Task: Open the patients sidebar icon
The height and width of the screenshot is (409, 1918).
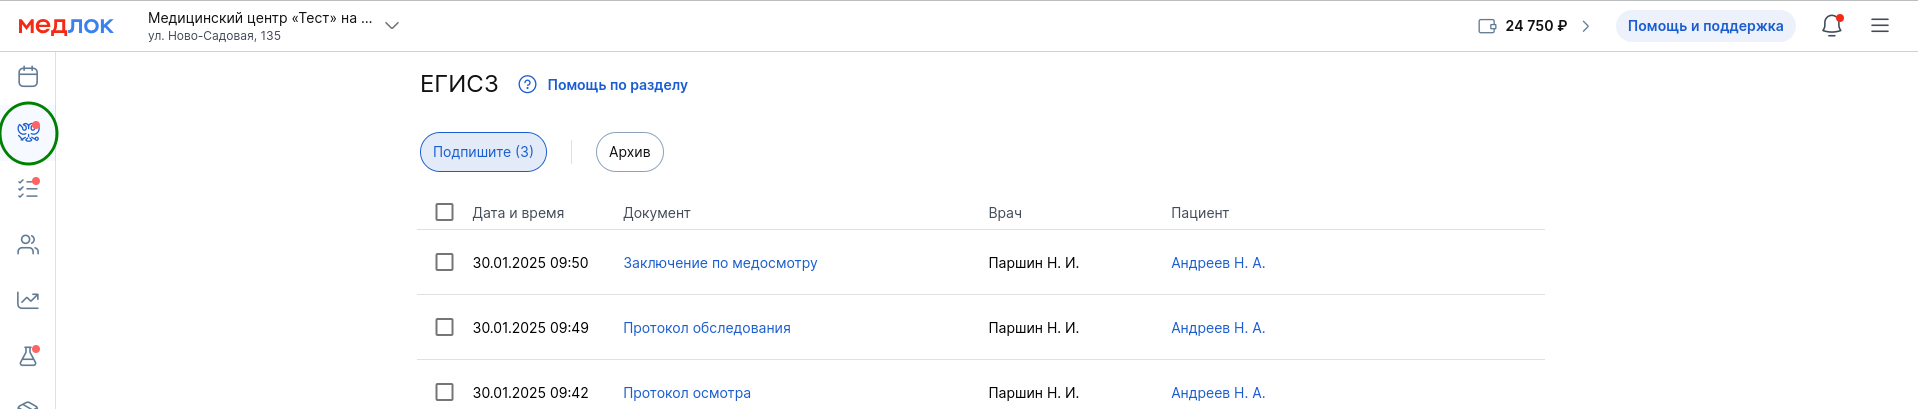Action: [x=28, y=244]
